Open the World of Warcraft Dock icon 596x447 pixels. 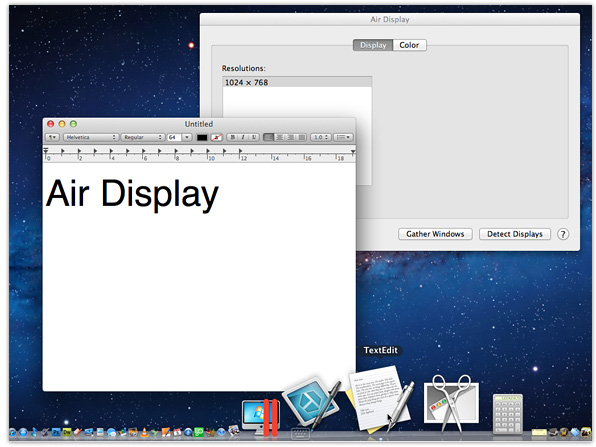pyautogui.click(x=564, y=432)
